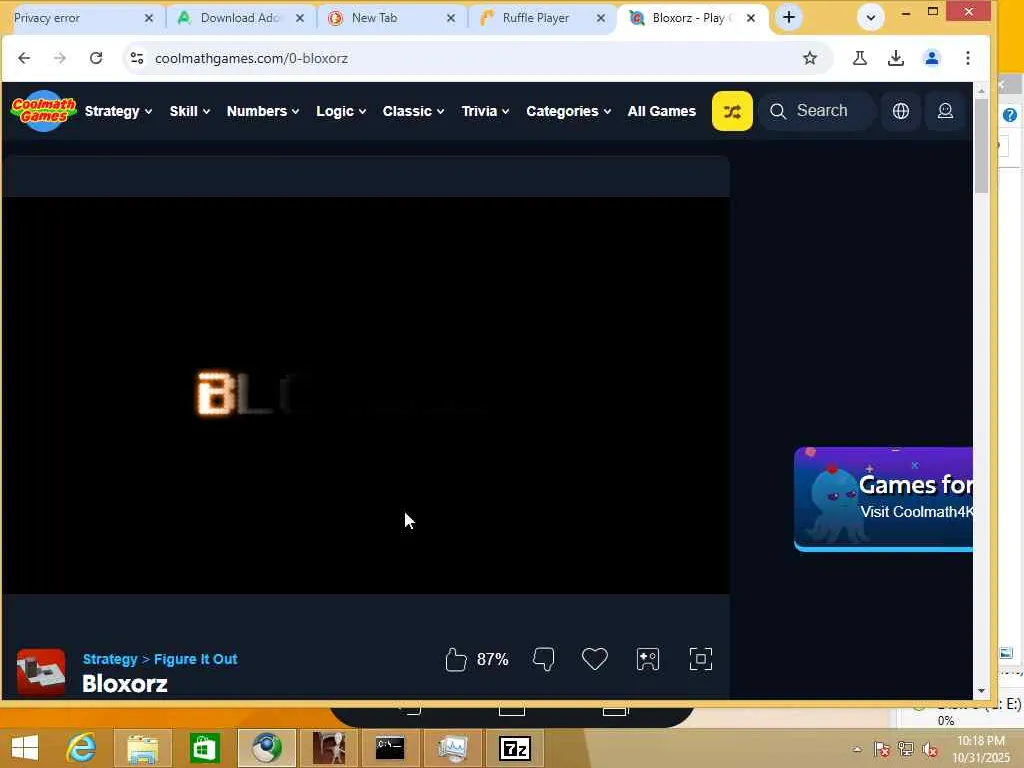Click the Strategy breadcrumb link

110,659
